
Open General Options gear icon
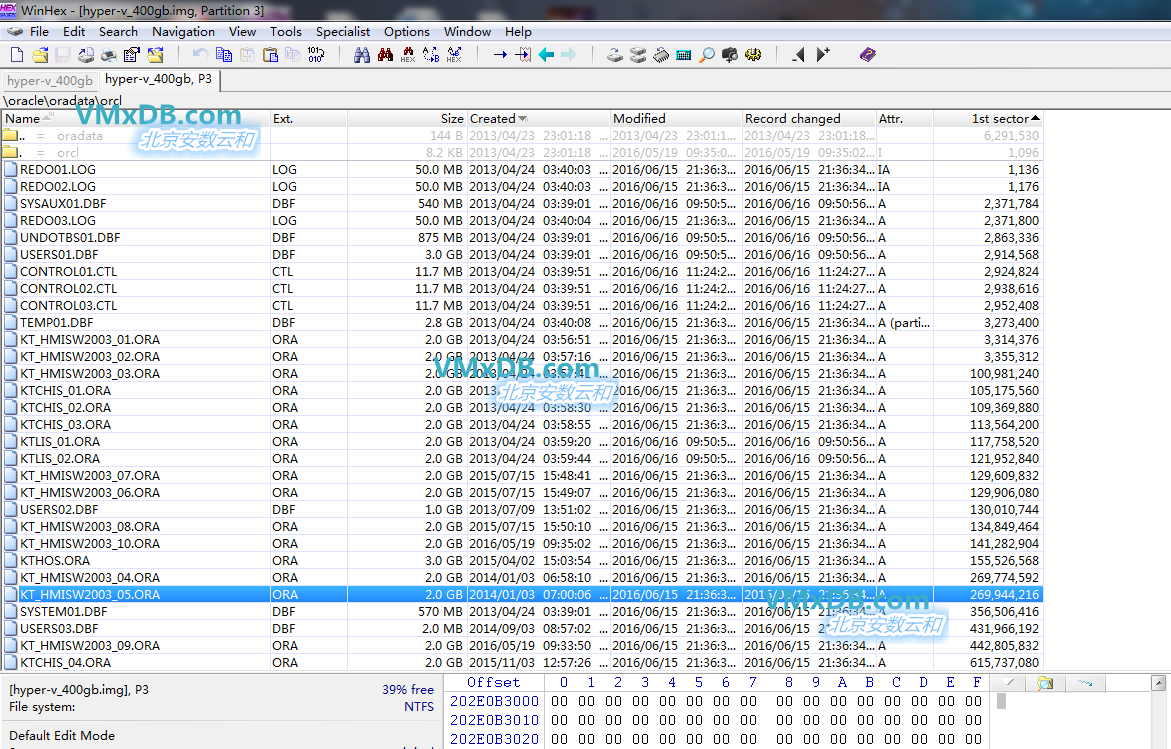(753, 55)
